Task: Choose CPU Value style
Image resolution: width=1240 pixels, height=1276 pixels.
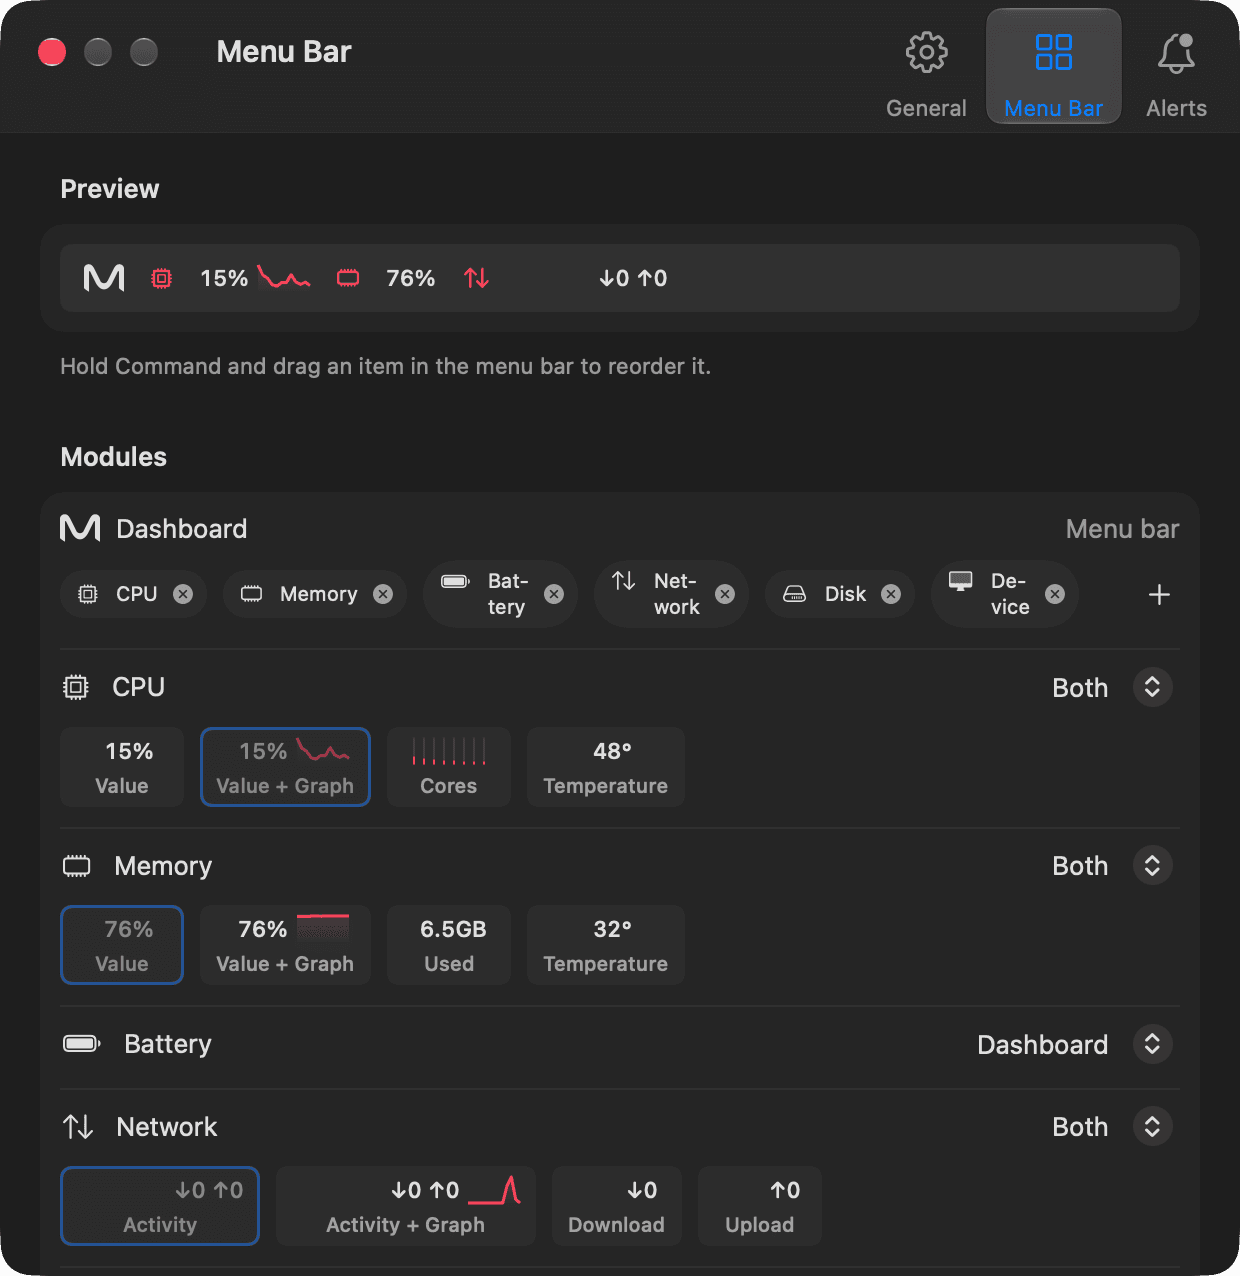Action: (122, 767)
